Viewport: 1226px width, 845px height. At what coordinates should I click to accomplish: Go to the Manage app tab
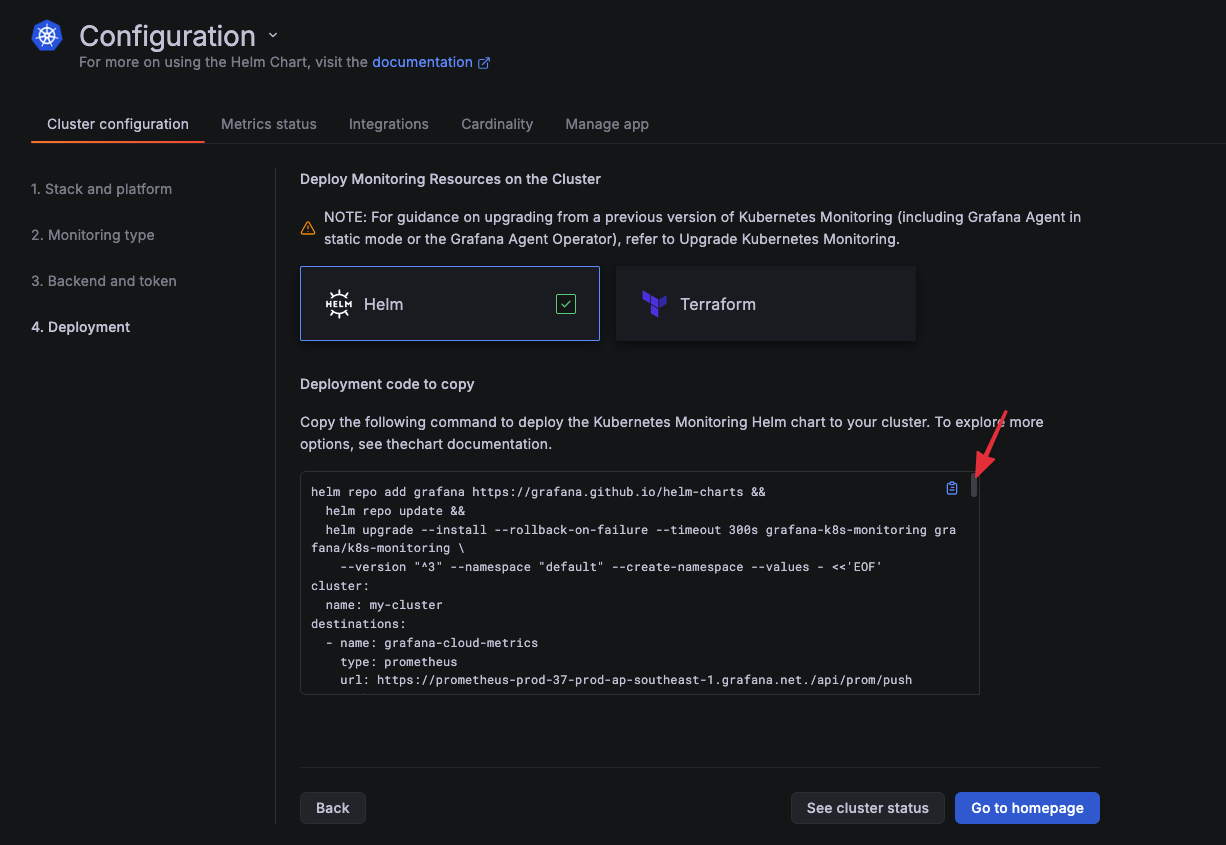(607, 124)
